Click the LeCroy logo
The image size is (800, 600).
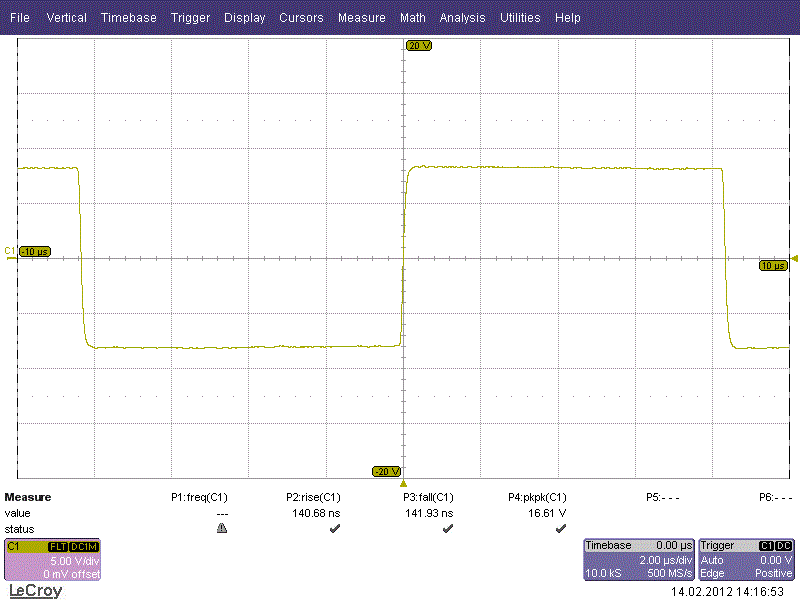(36, 591)
